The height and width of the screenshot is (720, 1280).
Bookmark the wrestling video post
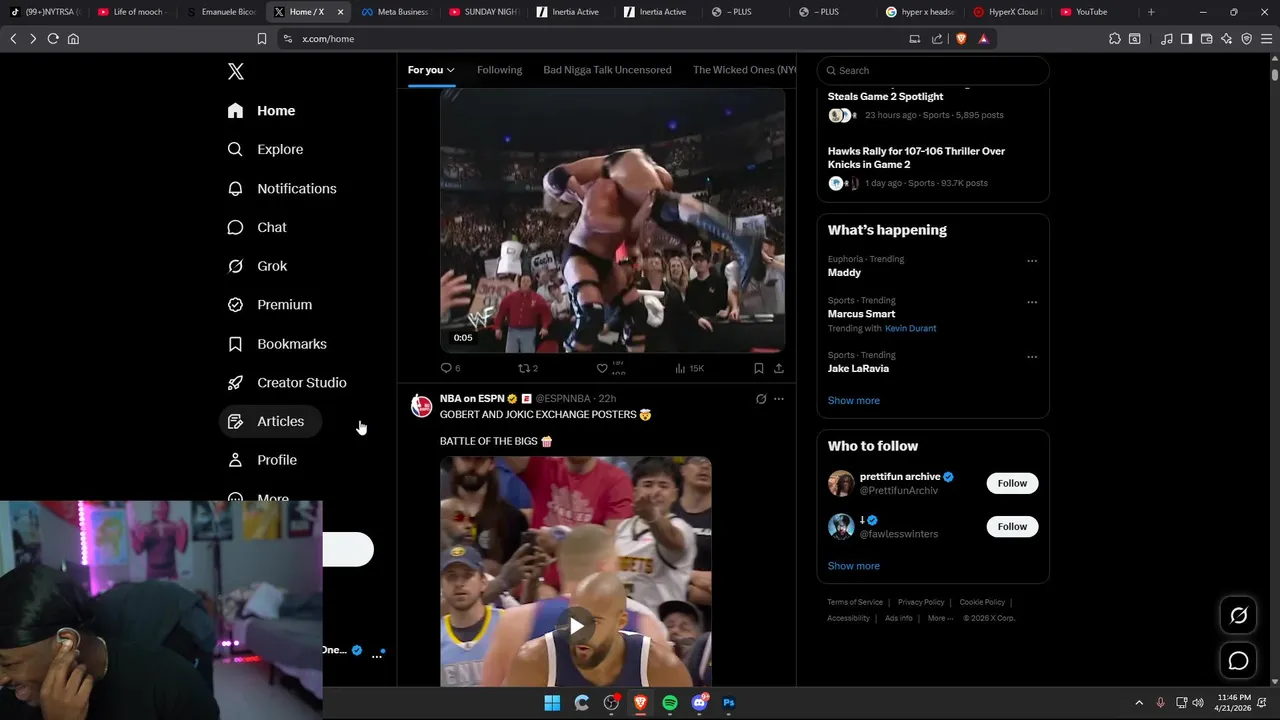759,368
